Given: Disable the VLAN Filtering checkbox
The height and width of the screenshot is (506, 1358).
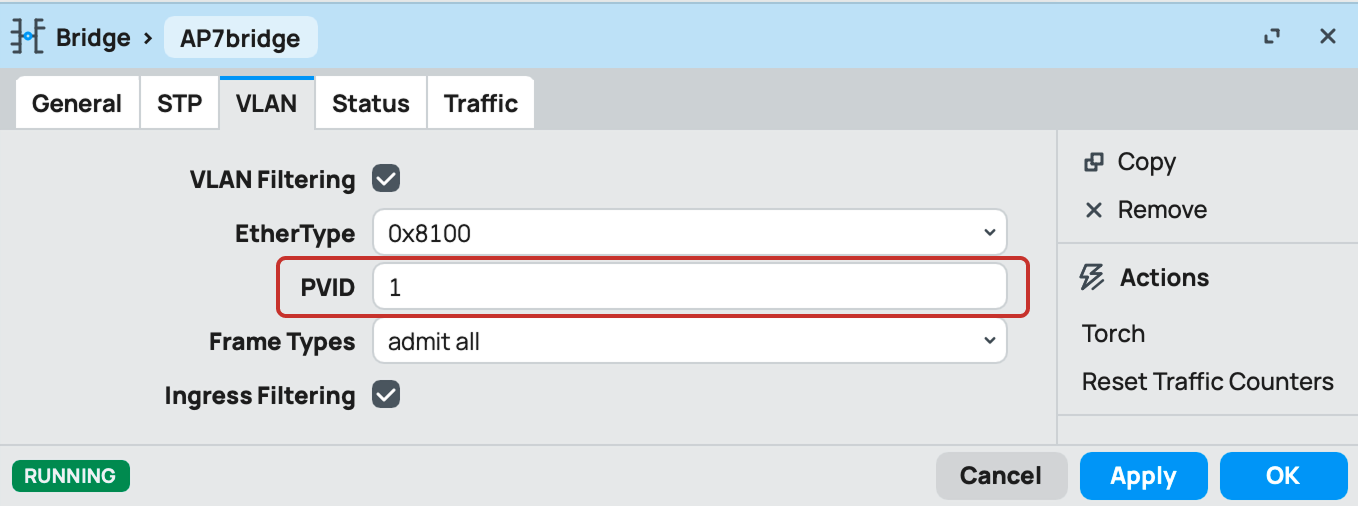Looking at the screenshot, I should (x=386, y=180).
